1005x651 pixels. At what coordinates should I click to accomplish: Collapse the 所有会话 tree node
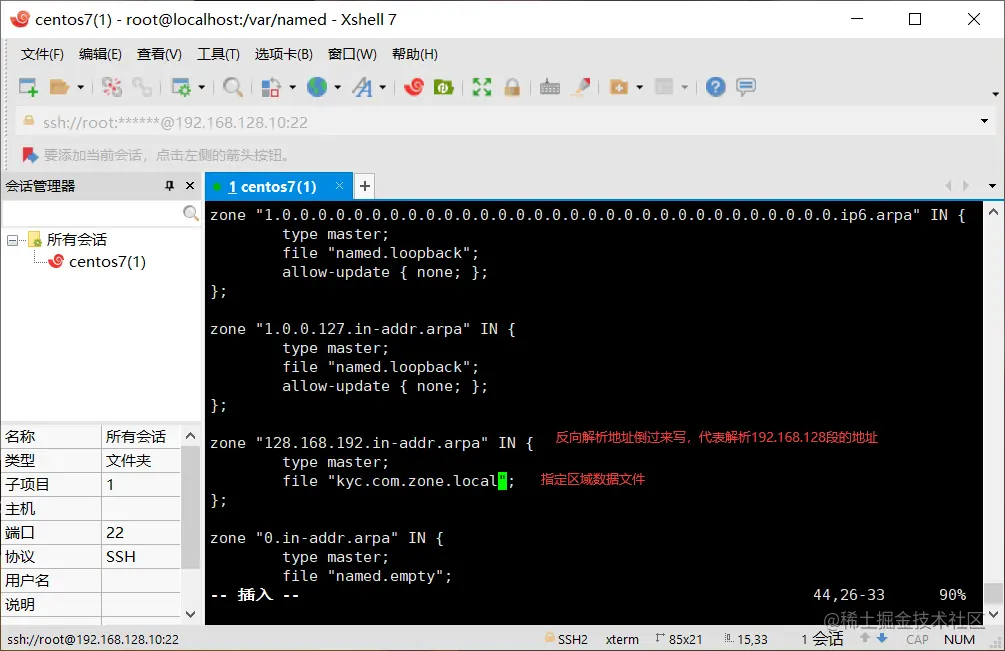tap(12, 240)
